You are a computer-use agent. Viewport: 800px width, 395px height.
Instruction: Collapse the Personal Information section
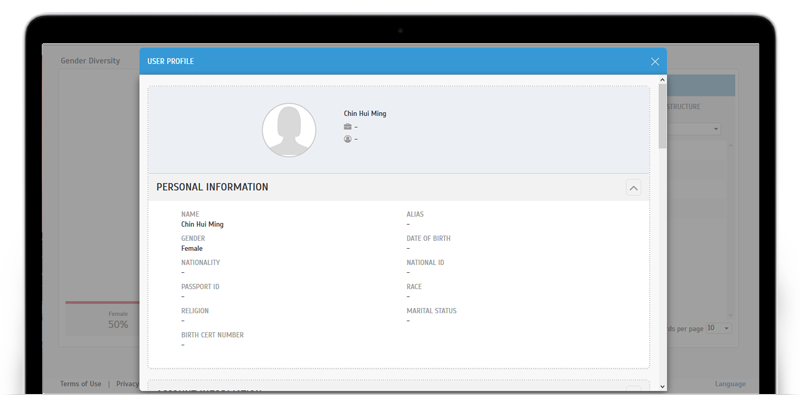point(633,188)
